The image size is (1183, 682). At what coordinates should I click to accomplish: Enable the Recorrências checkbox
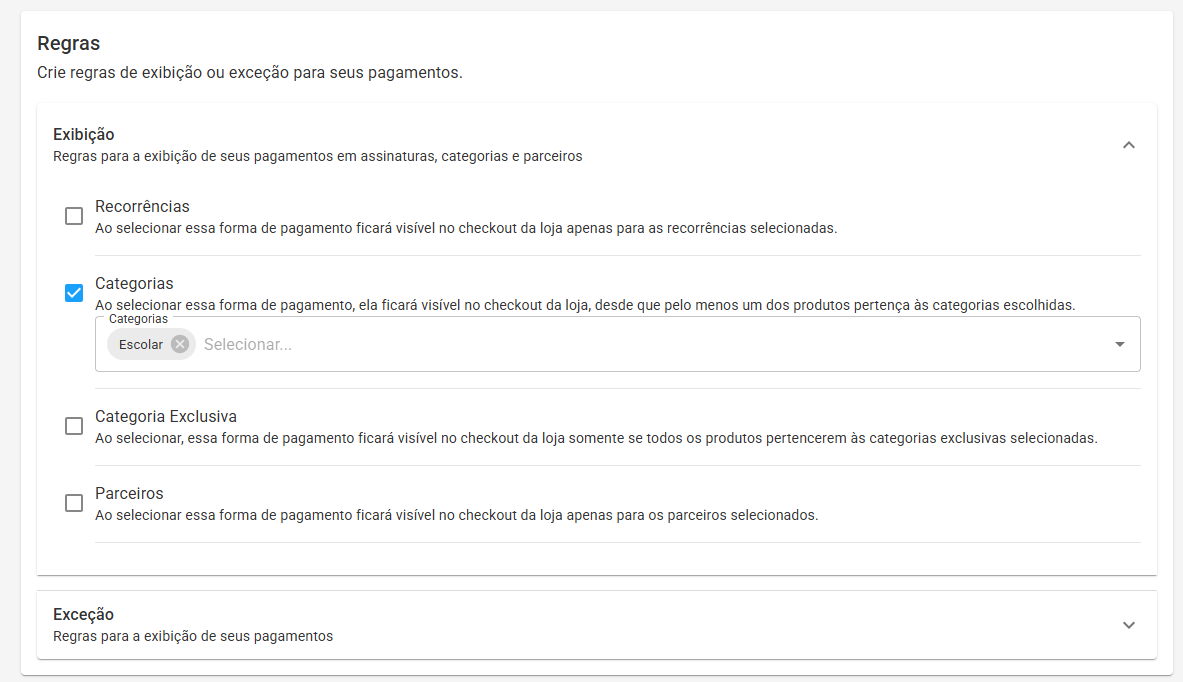coord(74,216)
